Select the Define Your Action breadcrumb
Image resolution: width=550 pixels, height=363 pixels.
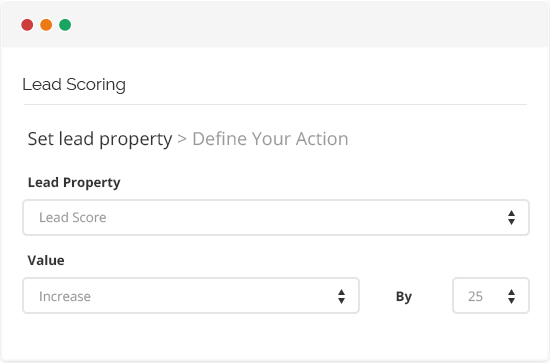tap(270, 139)
